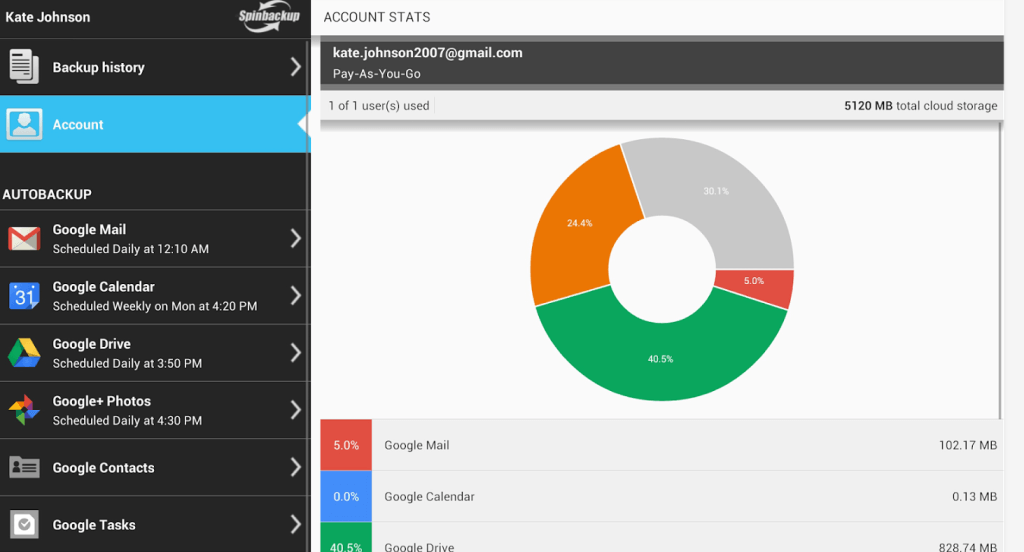The image size is (1024, 552).
Task: Expand Google Drive settings chevron
Action: point(296,353)
